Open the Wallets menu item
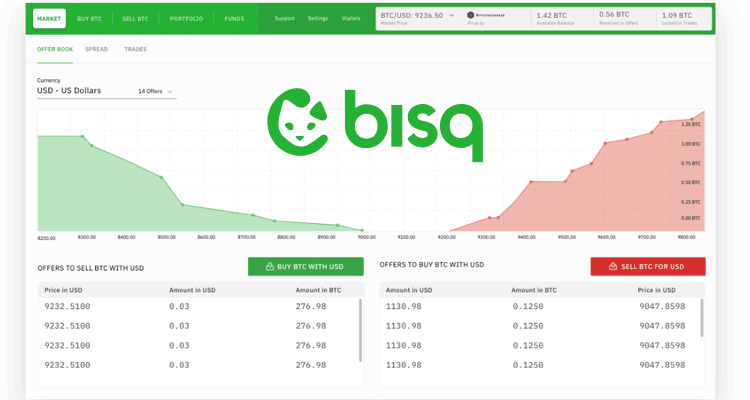This screenshot has width=750, height=400. pos(351,19)
